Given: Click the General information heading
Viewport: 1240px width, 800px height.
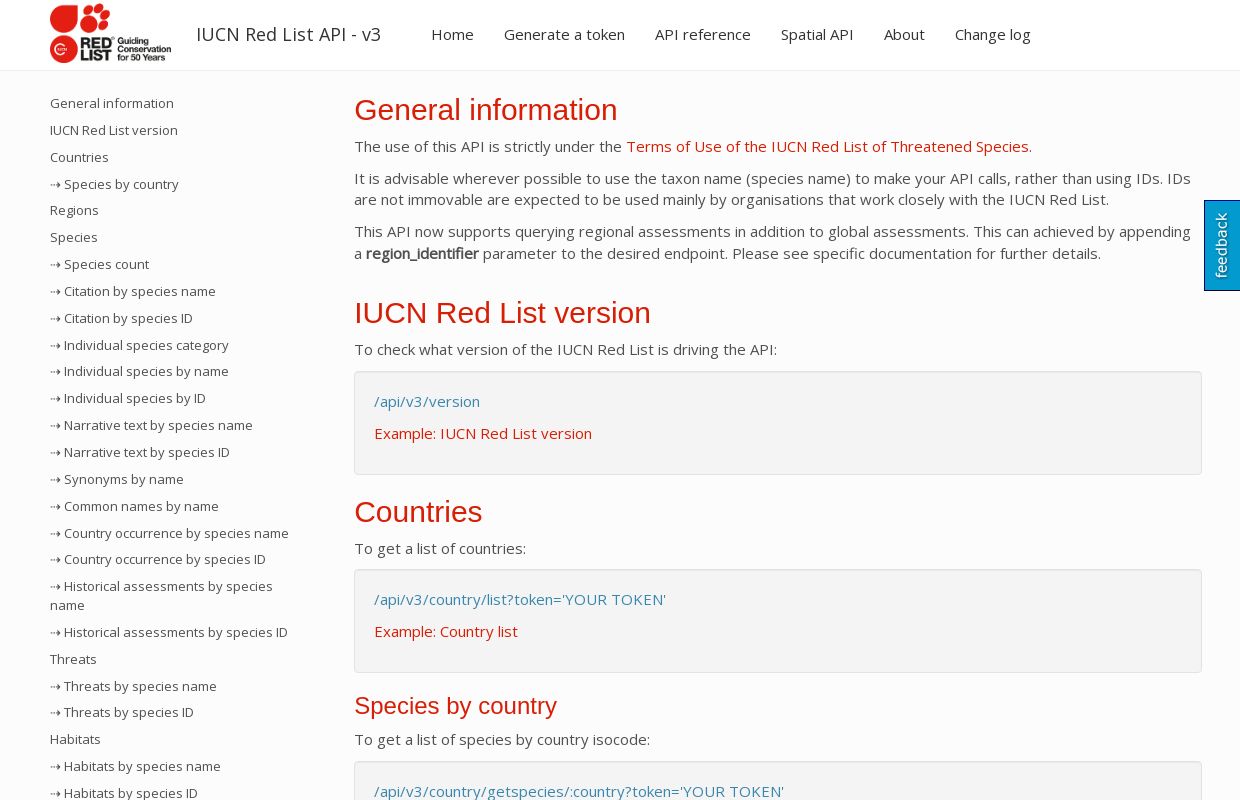Looking at the screenshot, I should pyautogui.click(x=486, y=110).
